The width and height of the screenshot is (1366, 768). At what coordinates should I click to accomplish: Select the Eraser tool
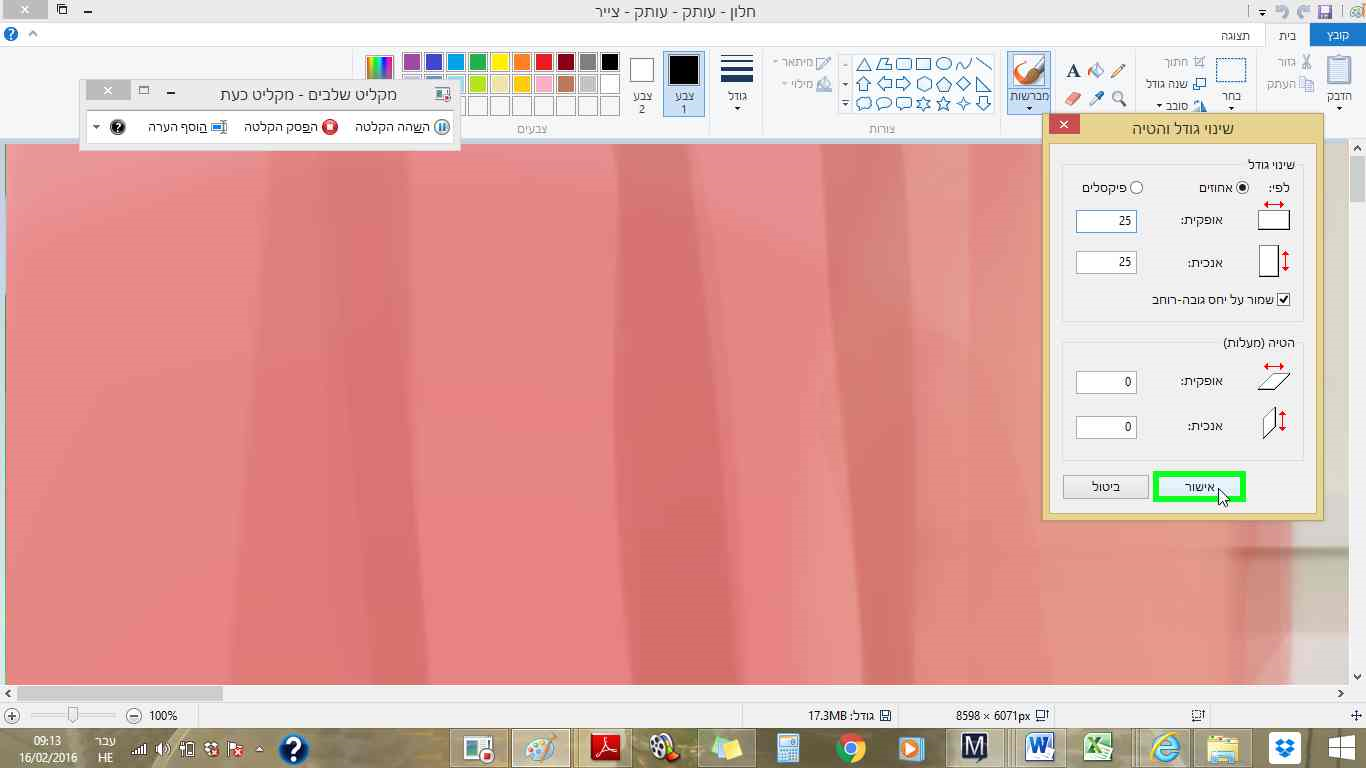[x=1073, y=98]
